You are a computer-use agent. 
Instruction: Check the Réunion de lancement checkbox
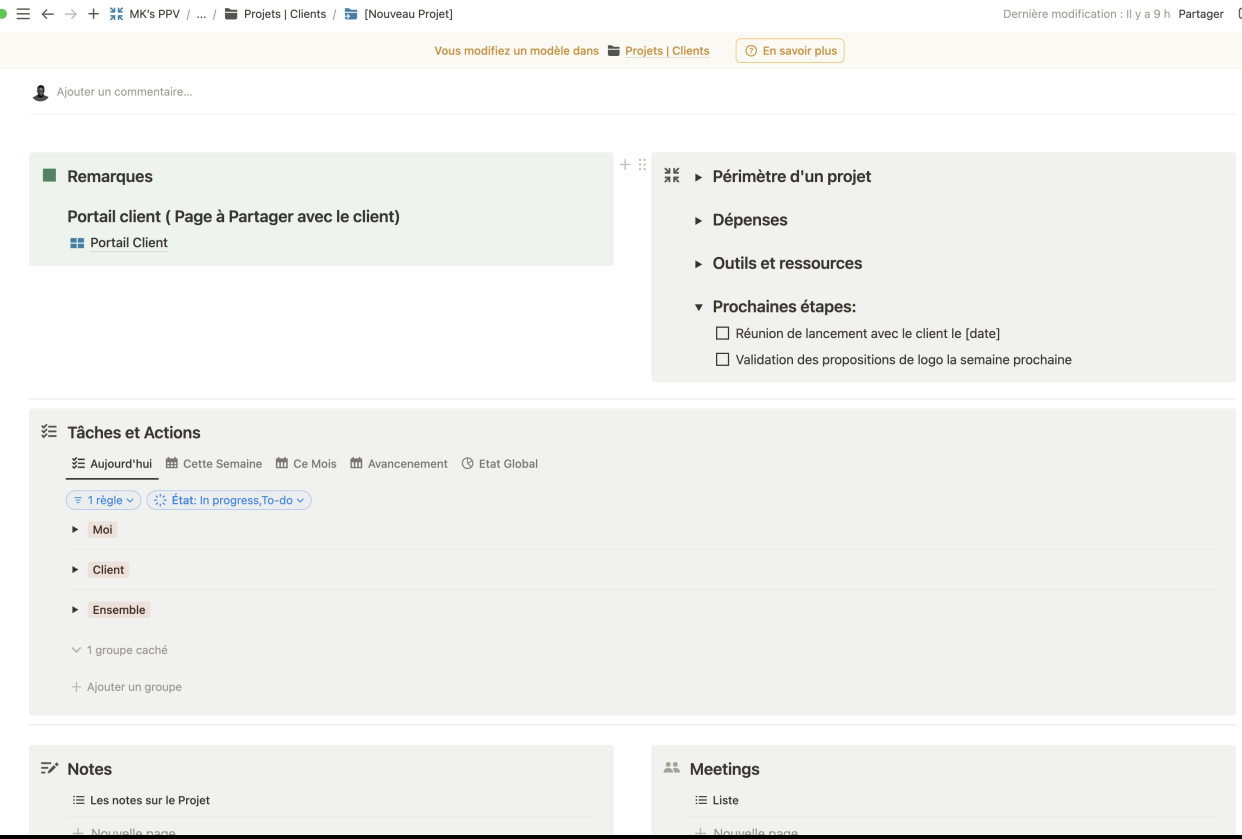[722, 332]
